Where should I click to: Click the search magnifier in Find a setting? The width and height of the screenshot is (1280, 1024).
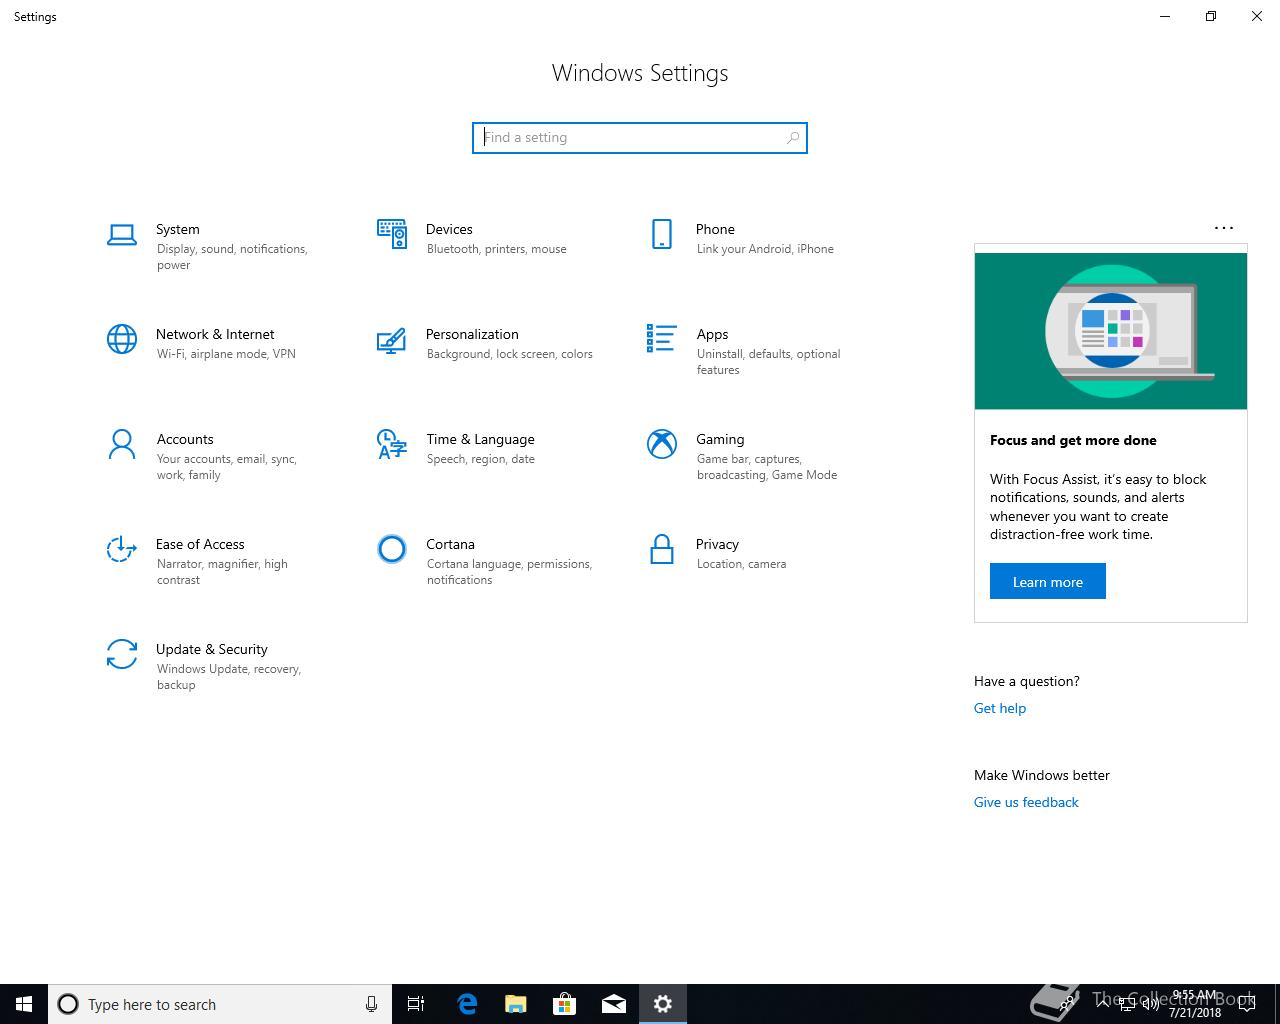point(793,138)
